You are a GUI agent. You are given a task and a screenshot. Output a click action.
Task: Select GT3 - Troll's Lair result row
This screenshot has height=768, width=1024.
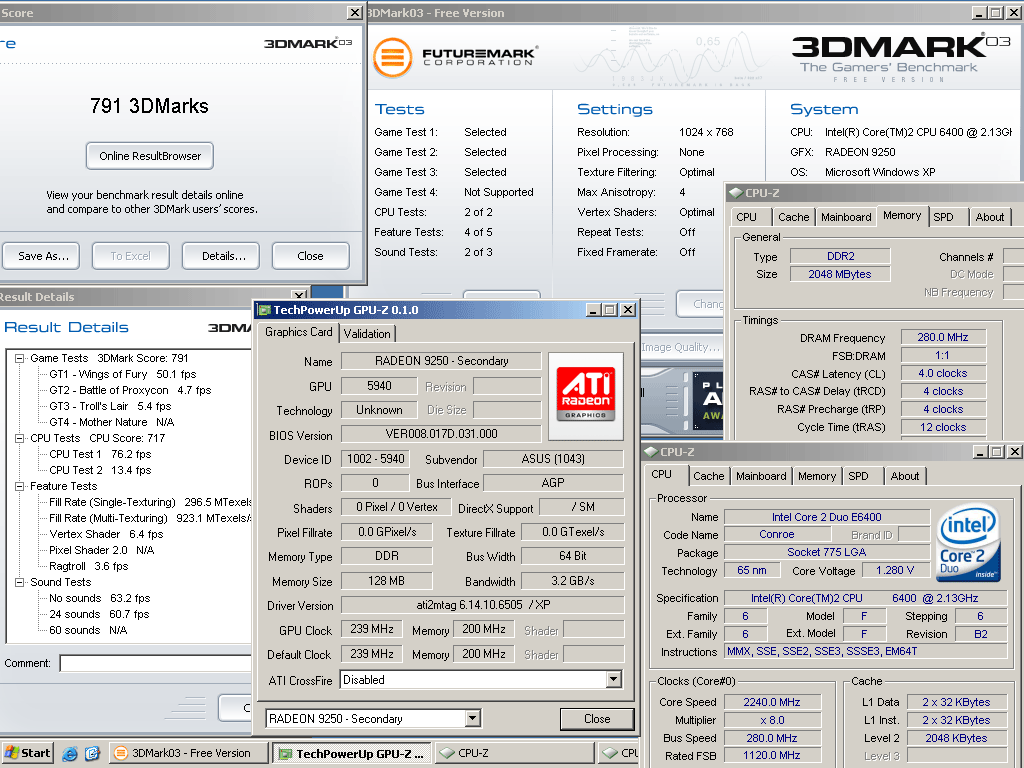110,406
